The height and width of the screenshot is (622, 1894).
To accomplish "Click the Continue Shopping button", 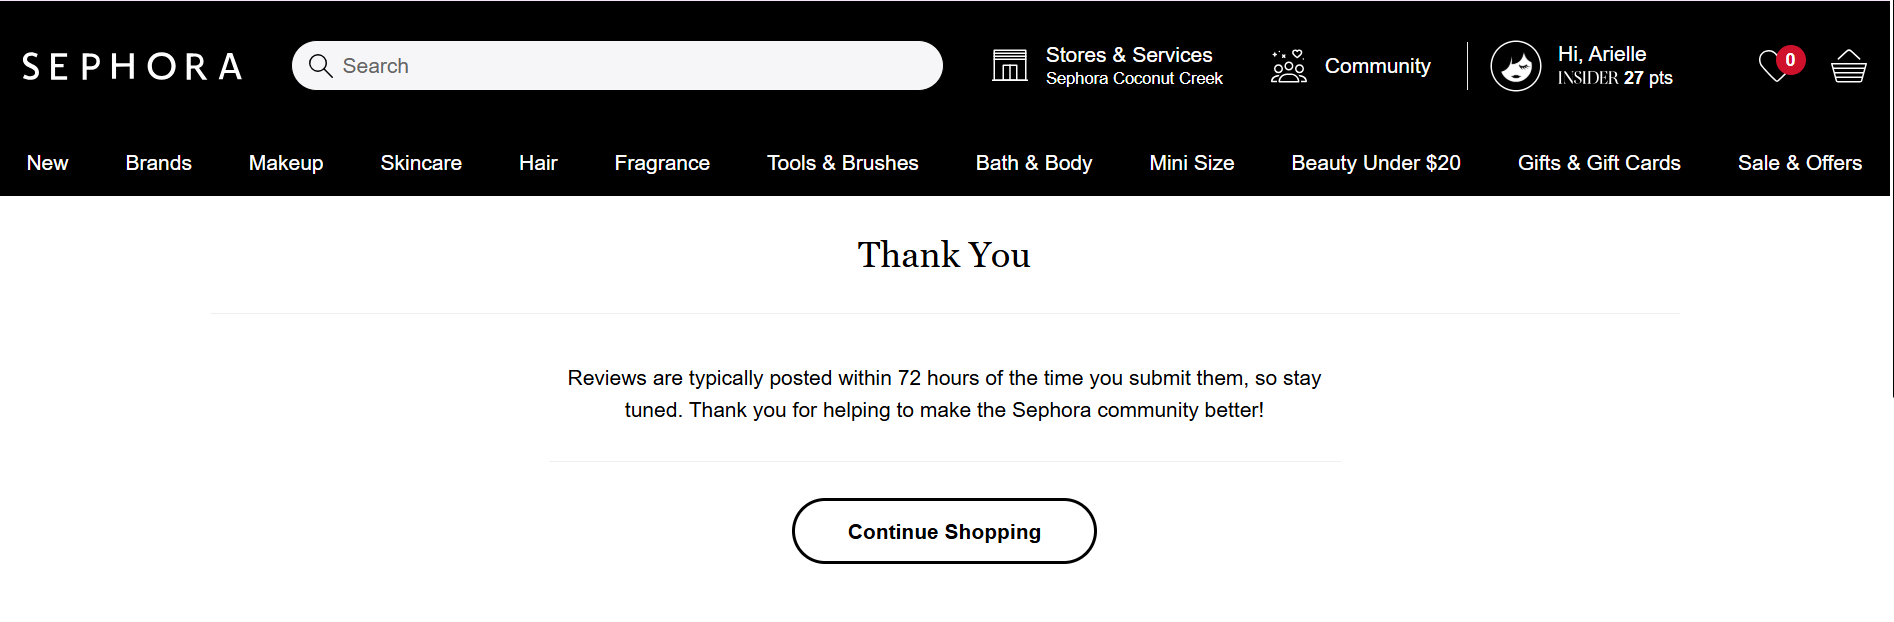I will 944,531.
